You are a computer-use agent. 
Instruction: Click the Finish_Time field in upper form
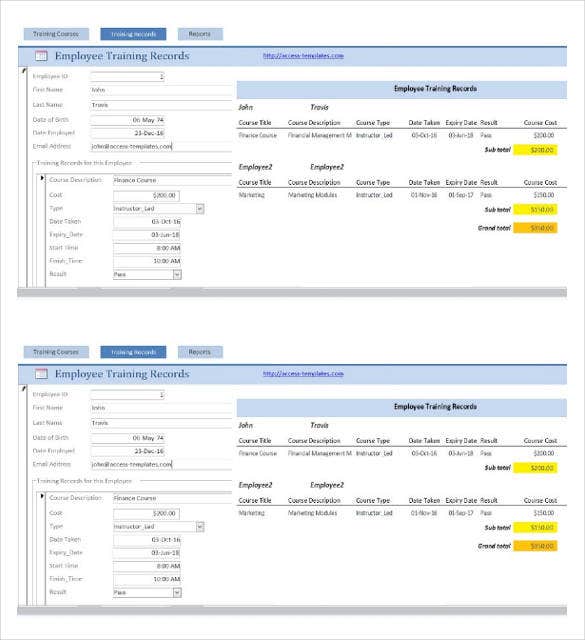(147, 261)
